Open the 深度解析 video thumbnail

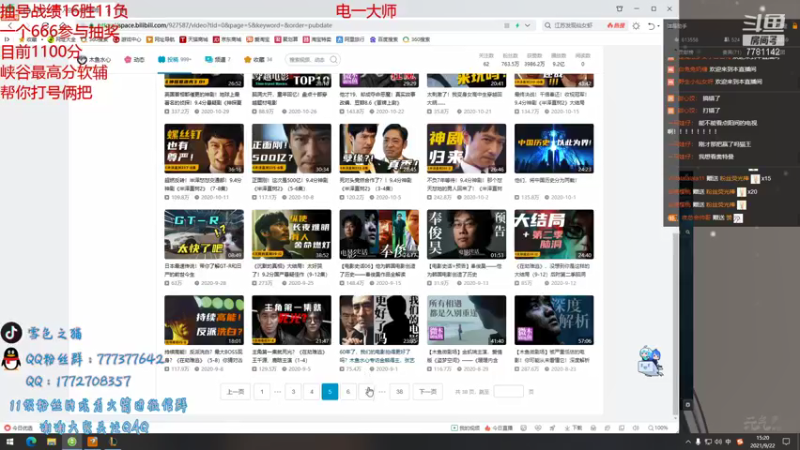(554, 320)
